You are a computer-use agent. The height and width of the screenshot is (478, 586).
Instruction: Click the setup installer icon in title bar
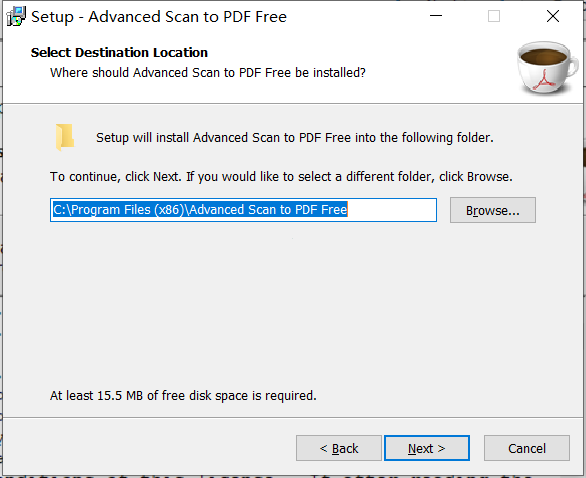click(16, 16)
